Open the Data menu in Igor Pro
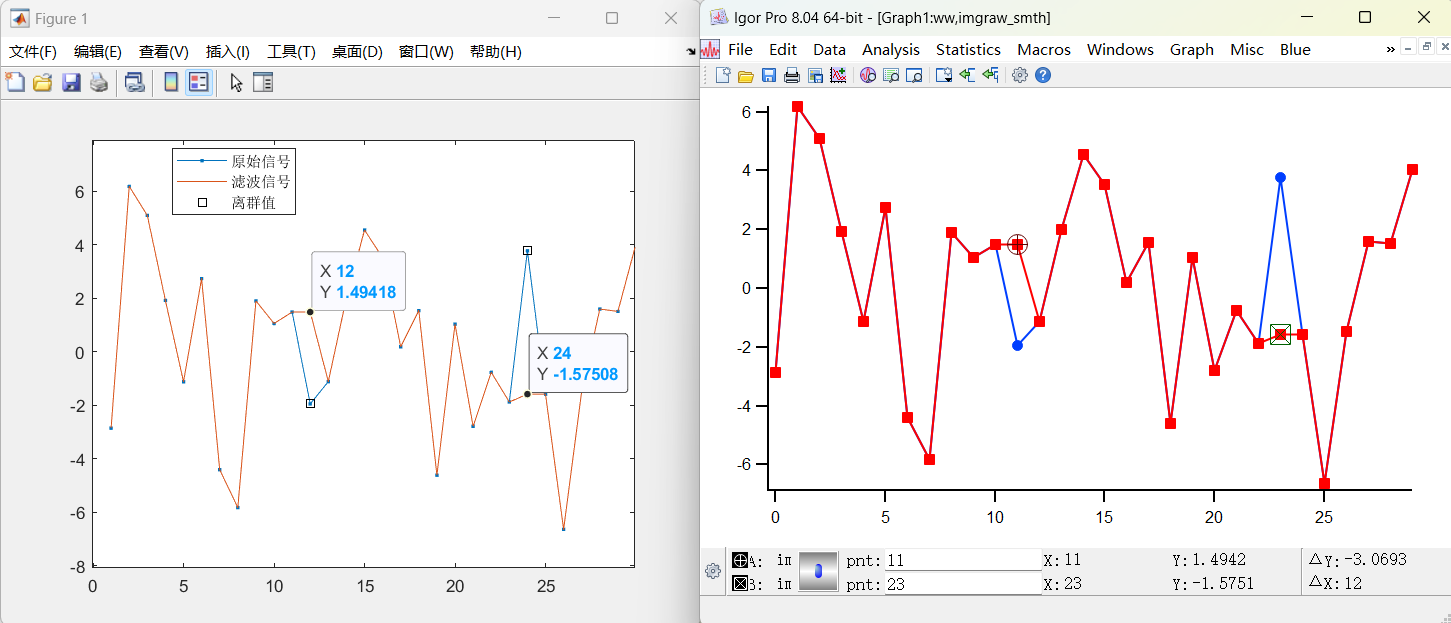This screenshot has height=623, width=1451. (x=829, y=49)
